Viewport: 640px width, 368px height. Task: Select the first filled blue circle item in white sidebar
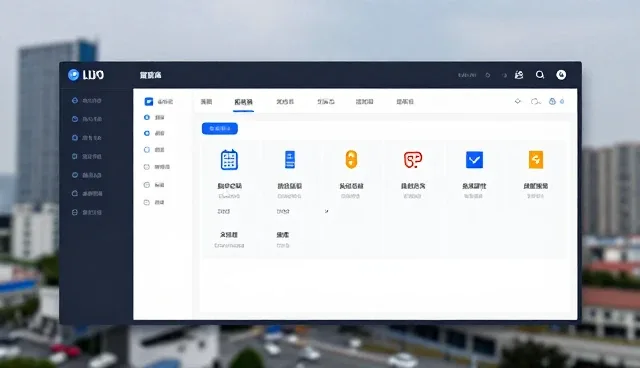pyautogui.click(x=153, y=117)
